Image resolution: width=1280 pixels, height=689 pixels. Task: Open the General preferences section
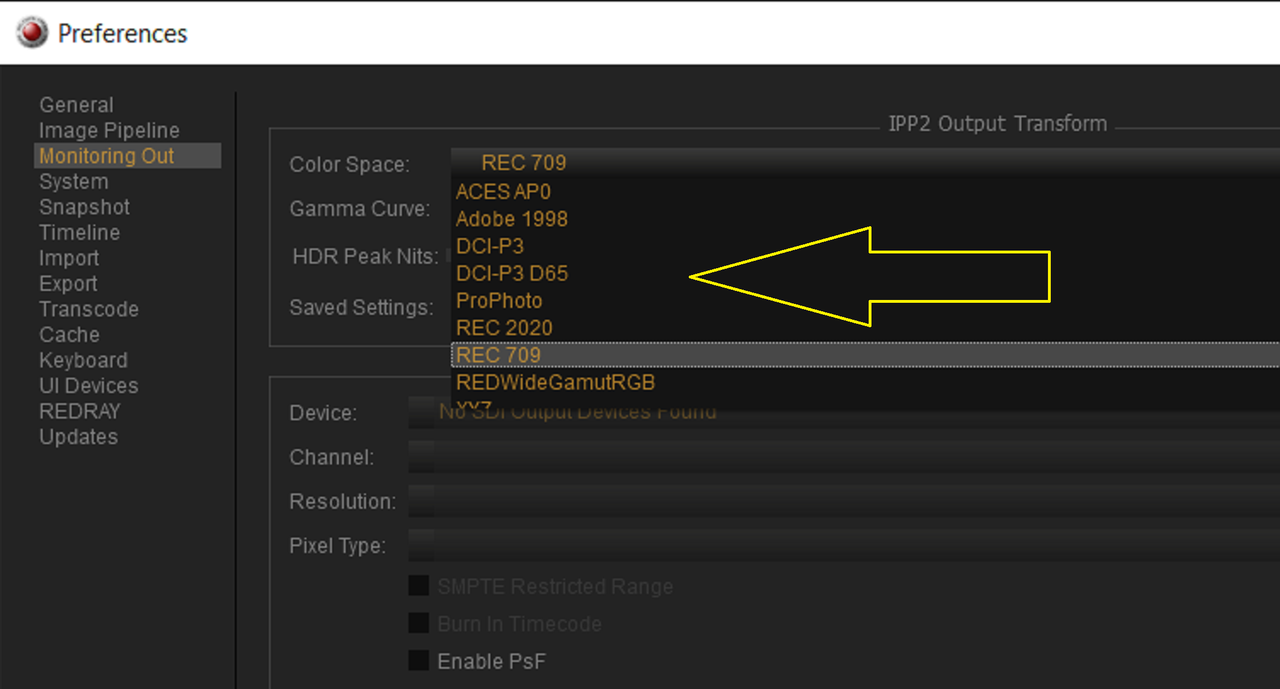[76, 105]
